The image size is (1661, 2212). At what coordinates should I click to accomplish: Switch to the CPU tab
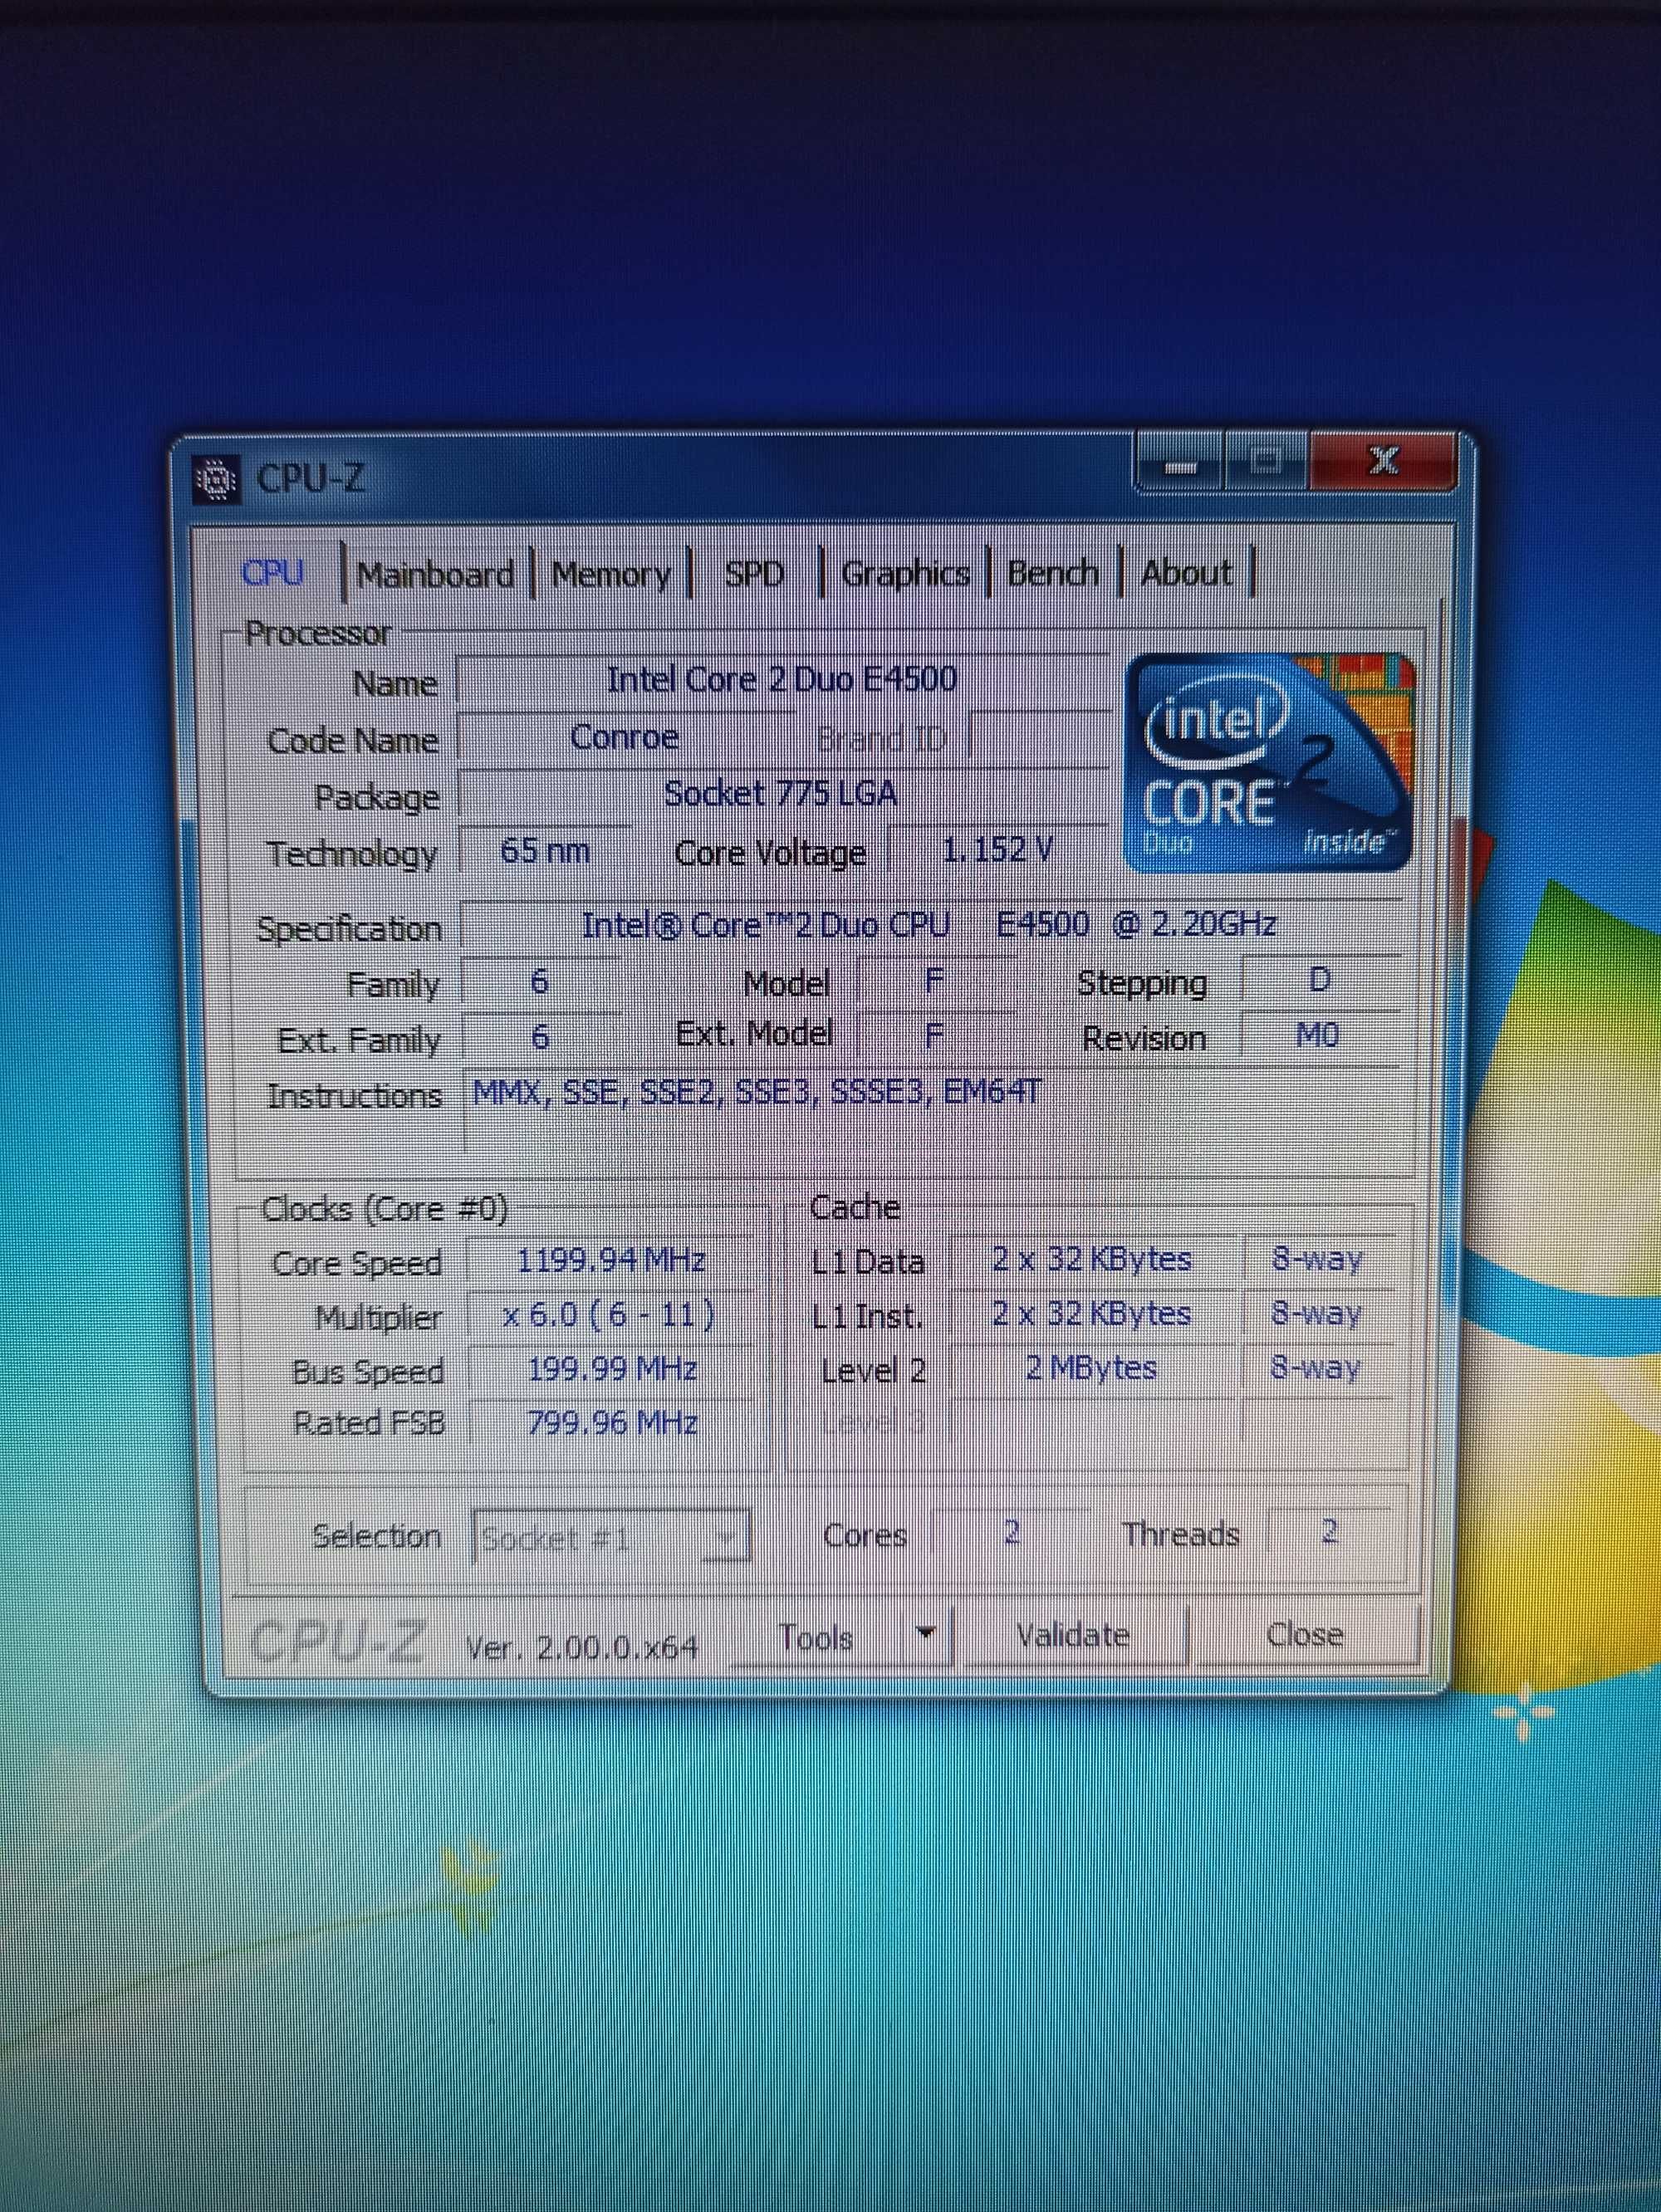[273, 573]
